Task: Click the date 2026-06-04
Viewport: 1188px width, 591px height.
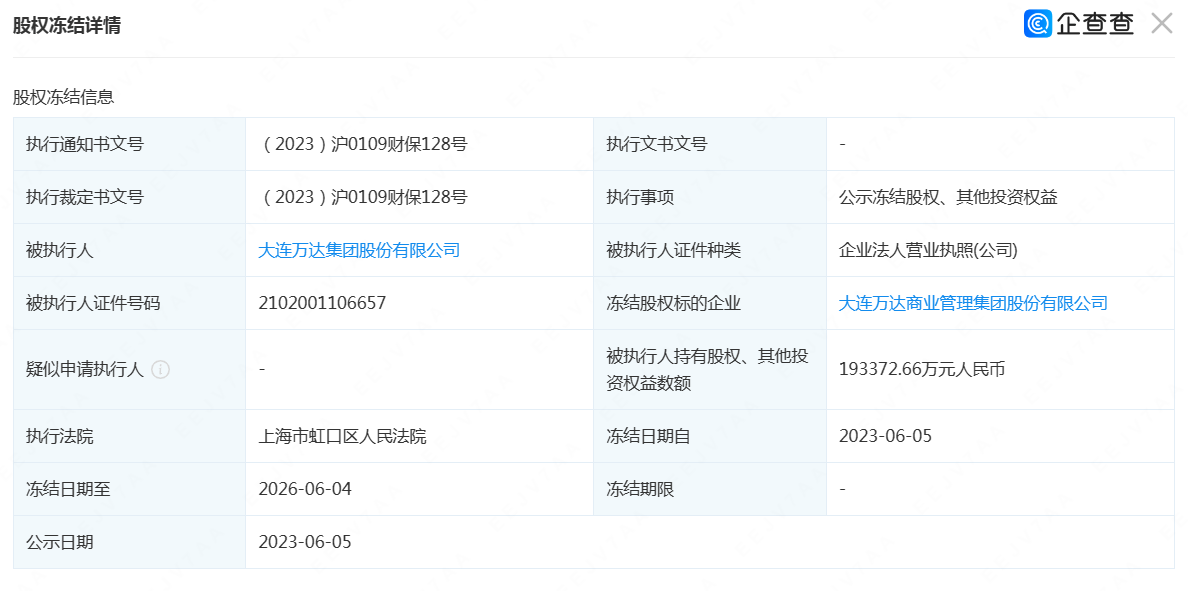Action: click(305, 489)
